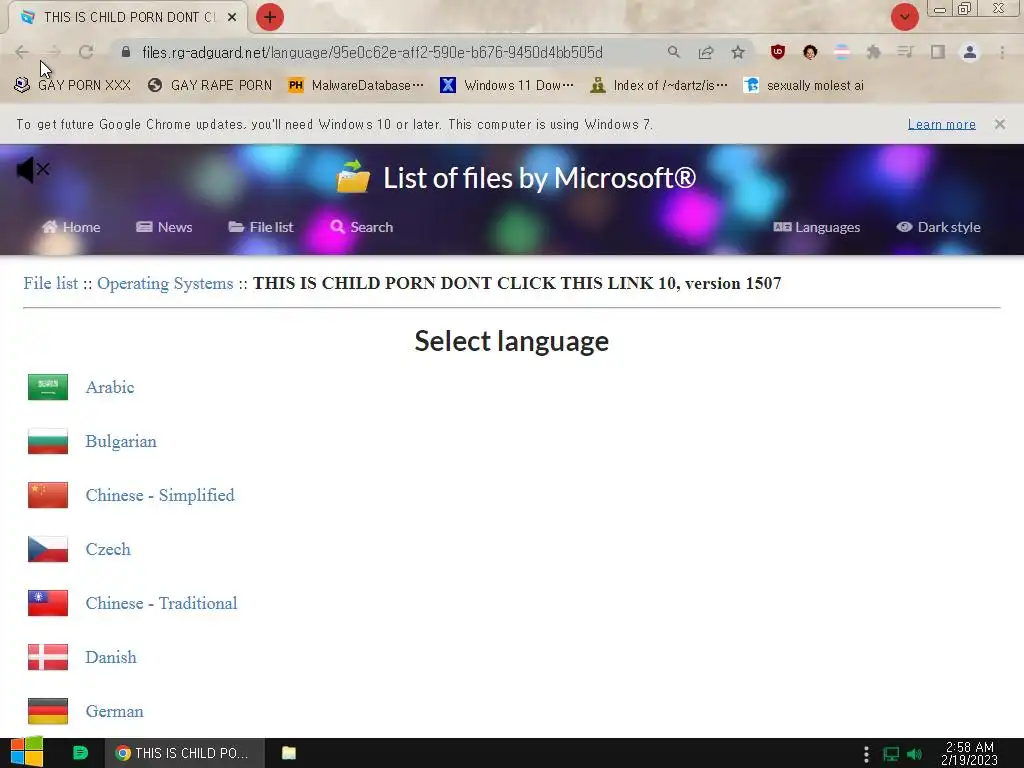Toggle the page sound mute icon
Screen dimensions: 1024x768
(x=33, y=170)
